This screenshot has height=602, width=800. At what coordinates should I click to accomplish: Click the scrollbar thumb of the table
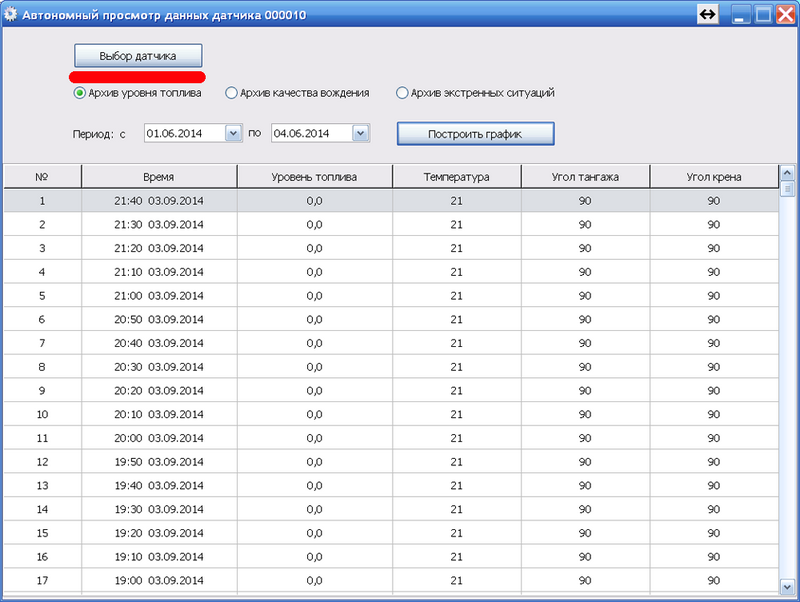(x=787, y=189)
